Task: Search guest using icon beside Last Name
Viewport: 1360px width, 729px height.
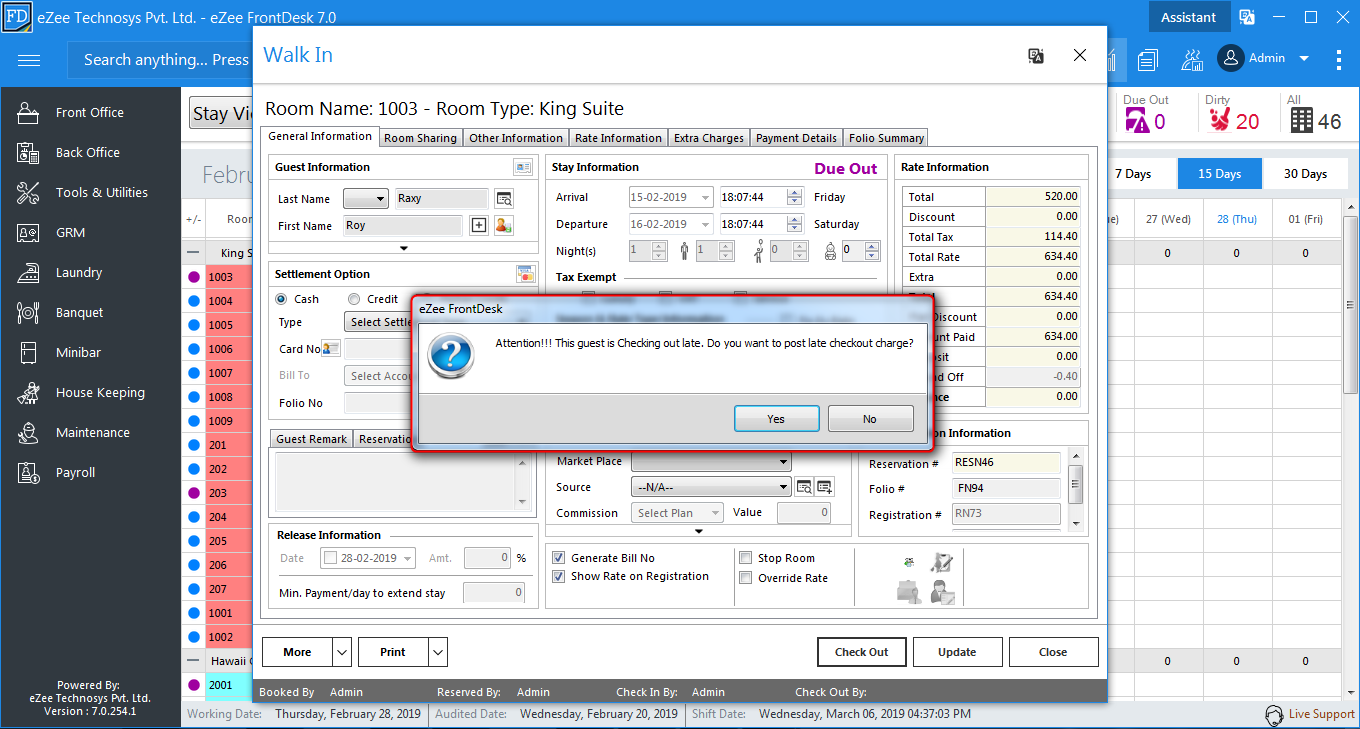Action: (504, 198)
